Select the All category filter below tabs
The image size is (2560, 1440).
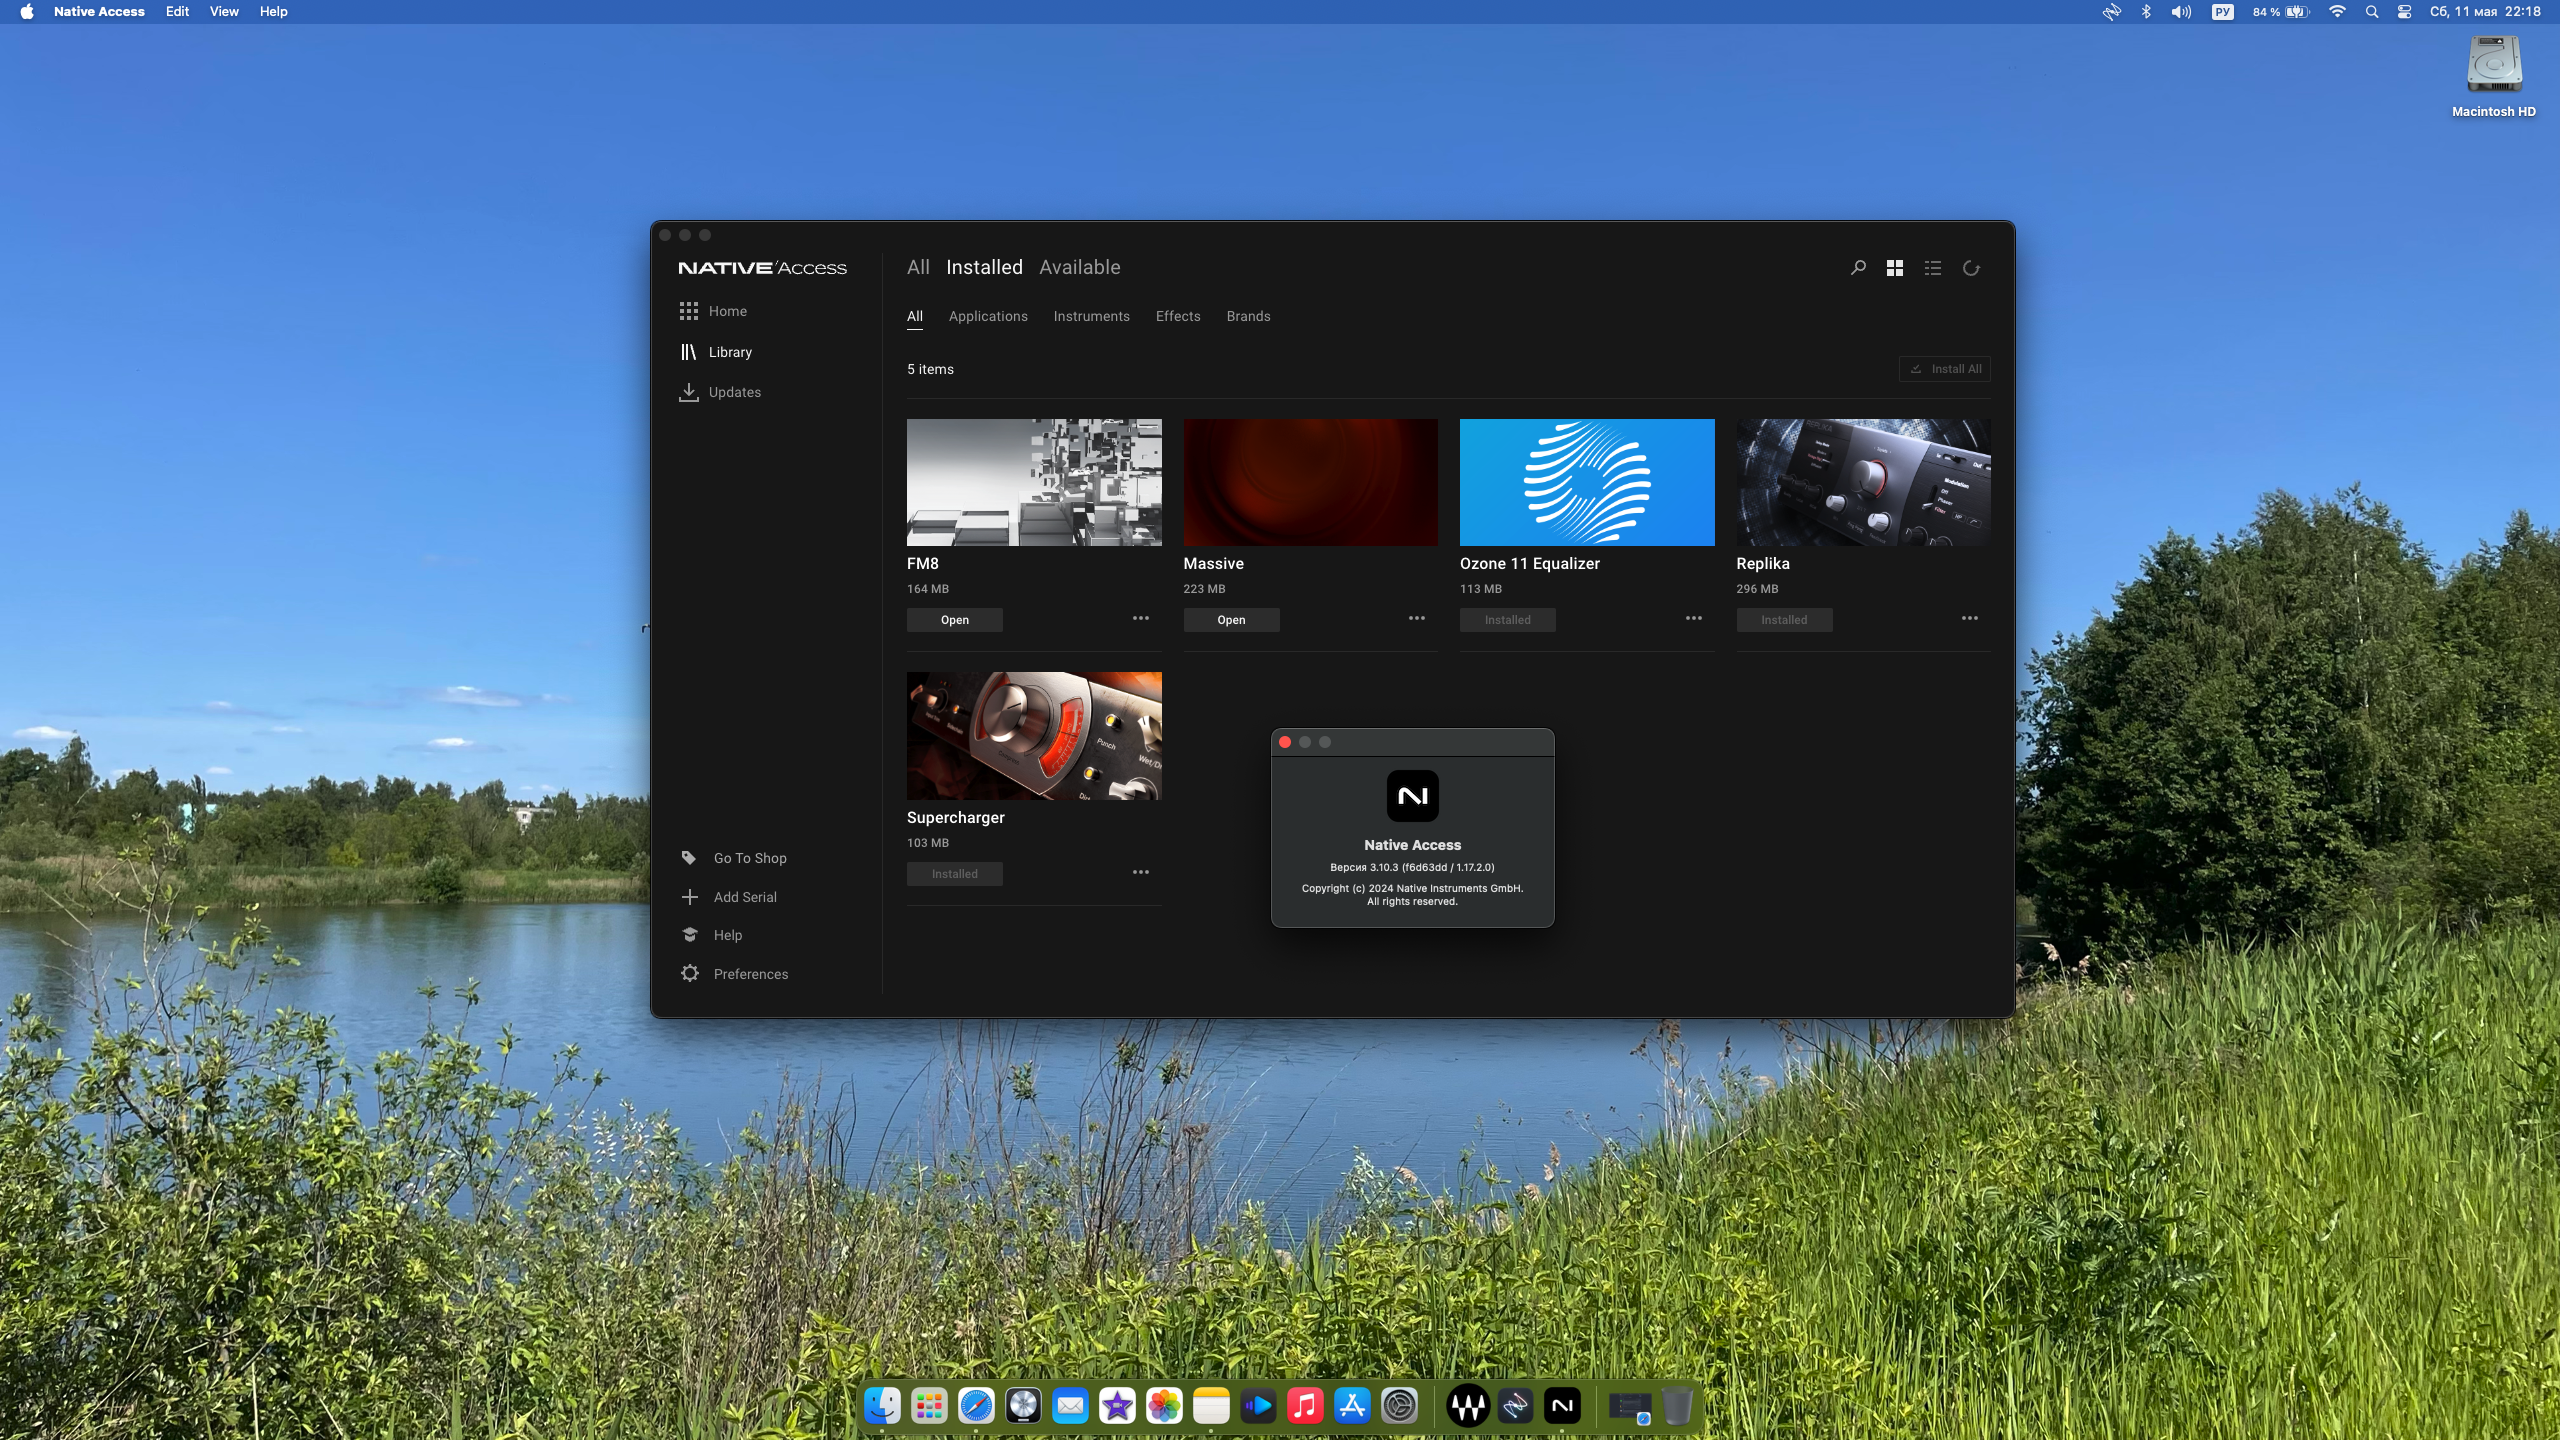click(914, 316)
